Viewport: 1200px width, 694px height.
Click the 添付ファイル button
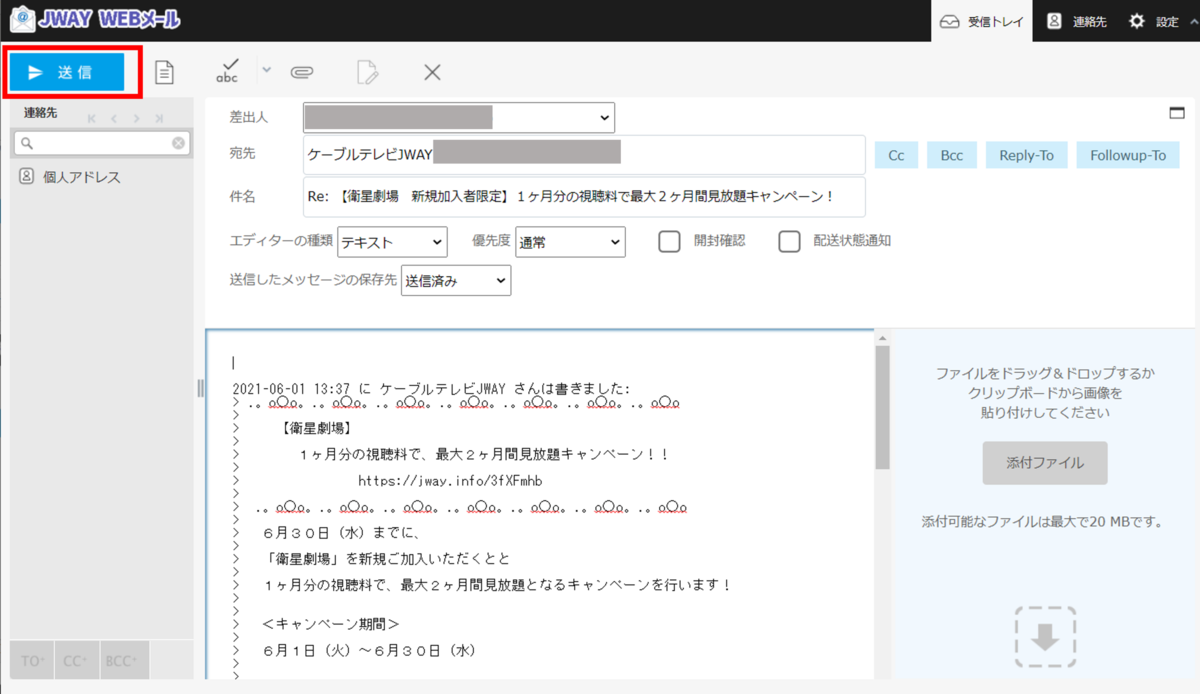pyautogui.click(x=1045, y=463)
